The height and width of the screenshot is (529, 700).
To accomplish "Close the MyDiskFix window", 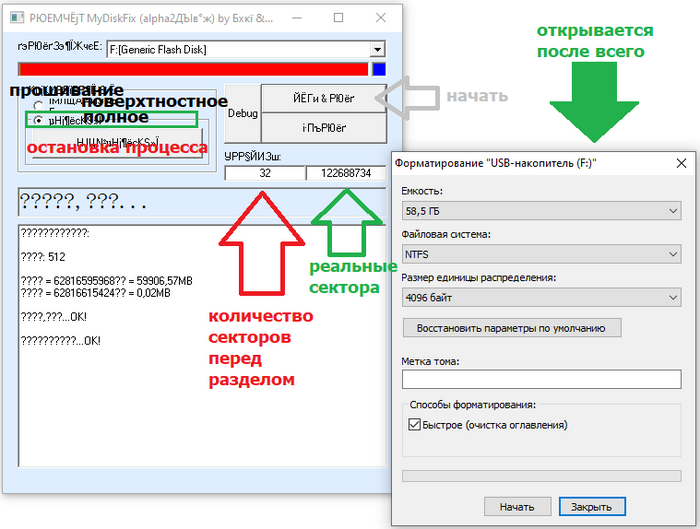I will coord(381,18).
